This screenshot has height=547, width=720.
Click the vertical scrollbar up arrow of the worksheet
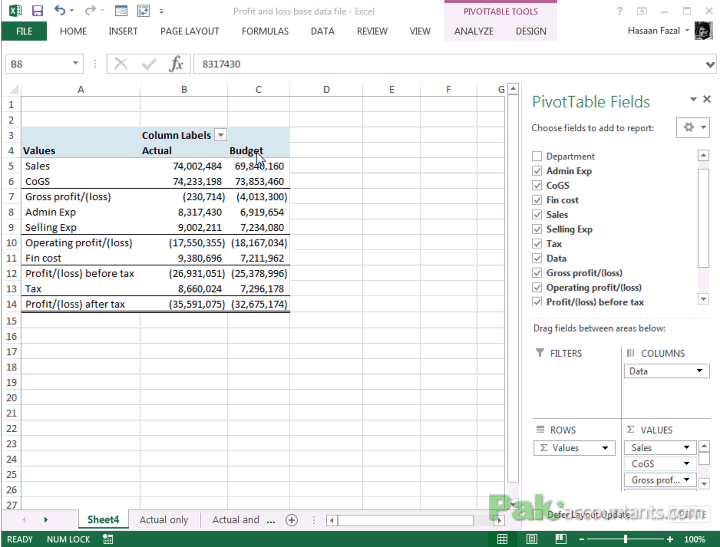pyautogui.click(x=513, y=88)
